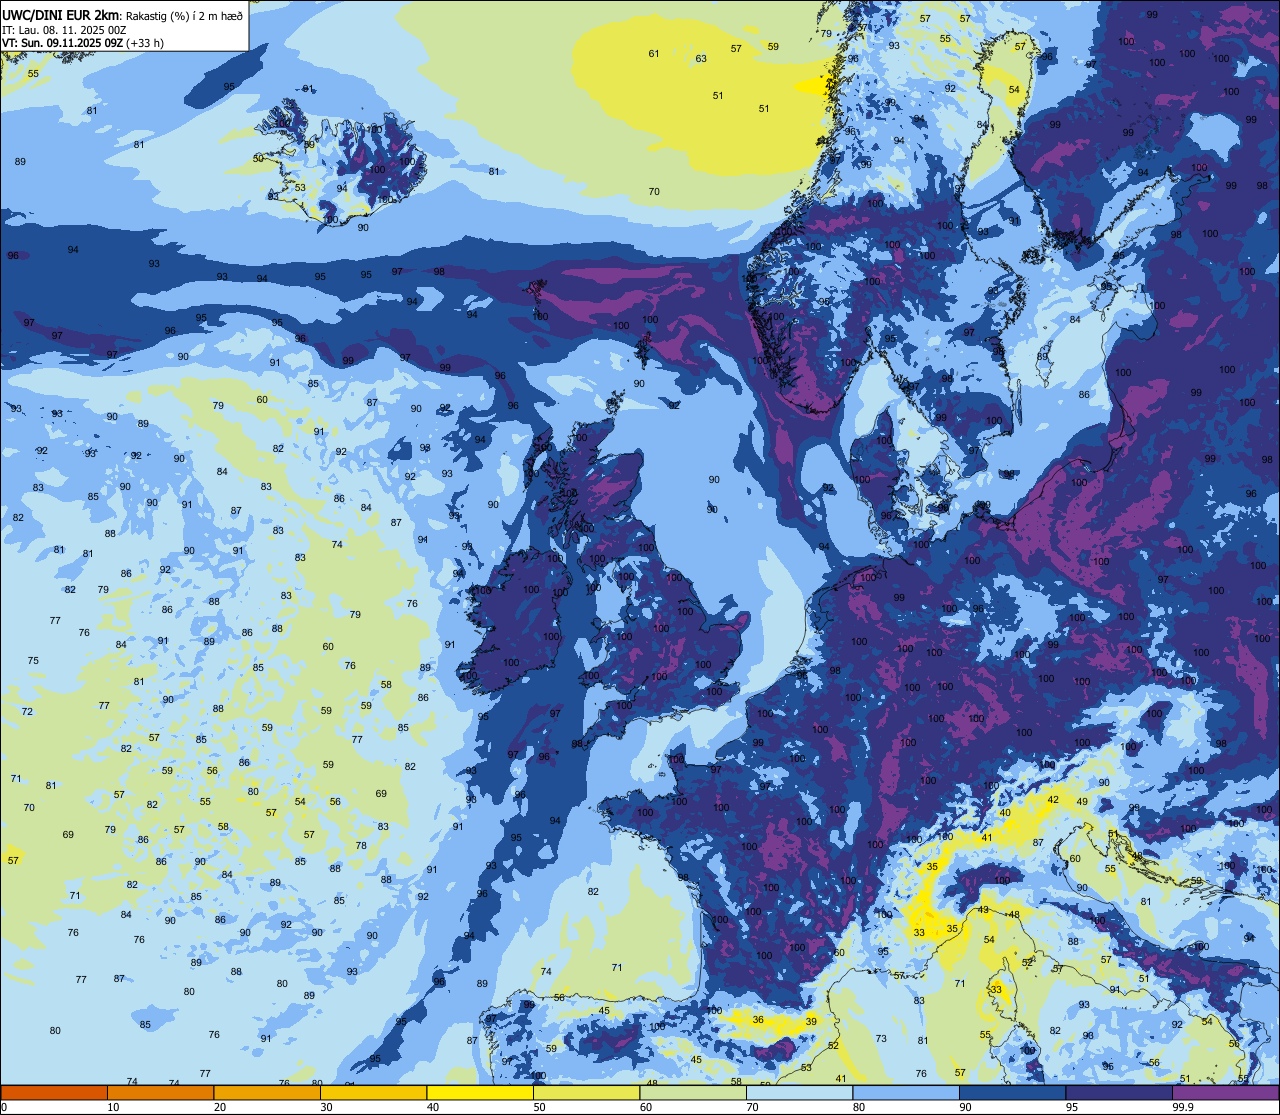
Task: Click the purple above-99.9 legend swatch
Action: click(x=1225, y=1092)
